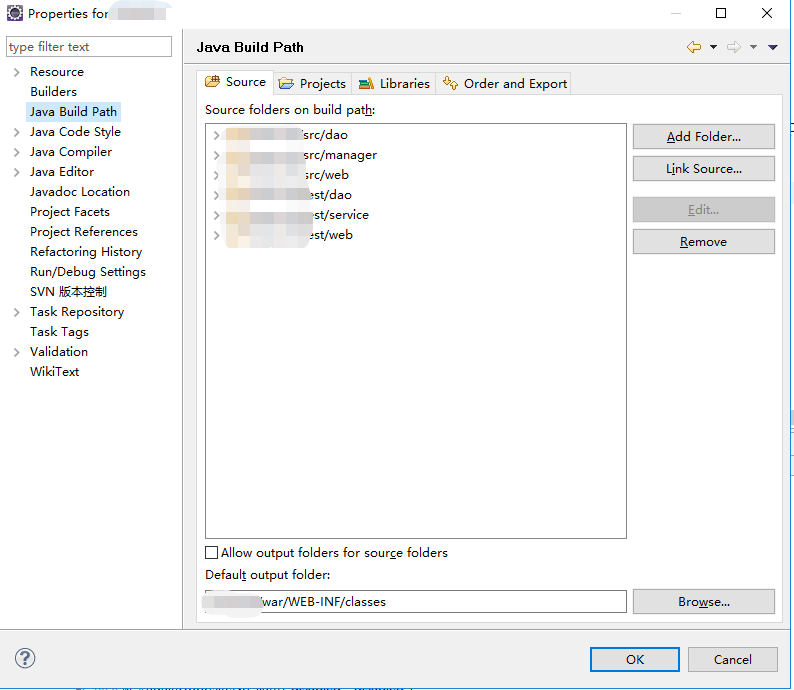Expand the Java Compiler node
This screenshot has width=794, height=690.
(17, 152)
